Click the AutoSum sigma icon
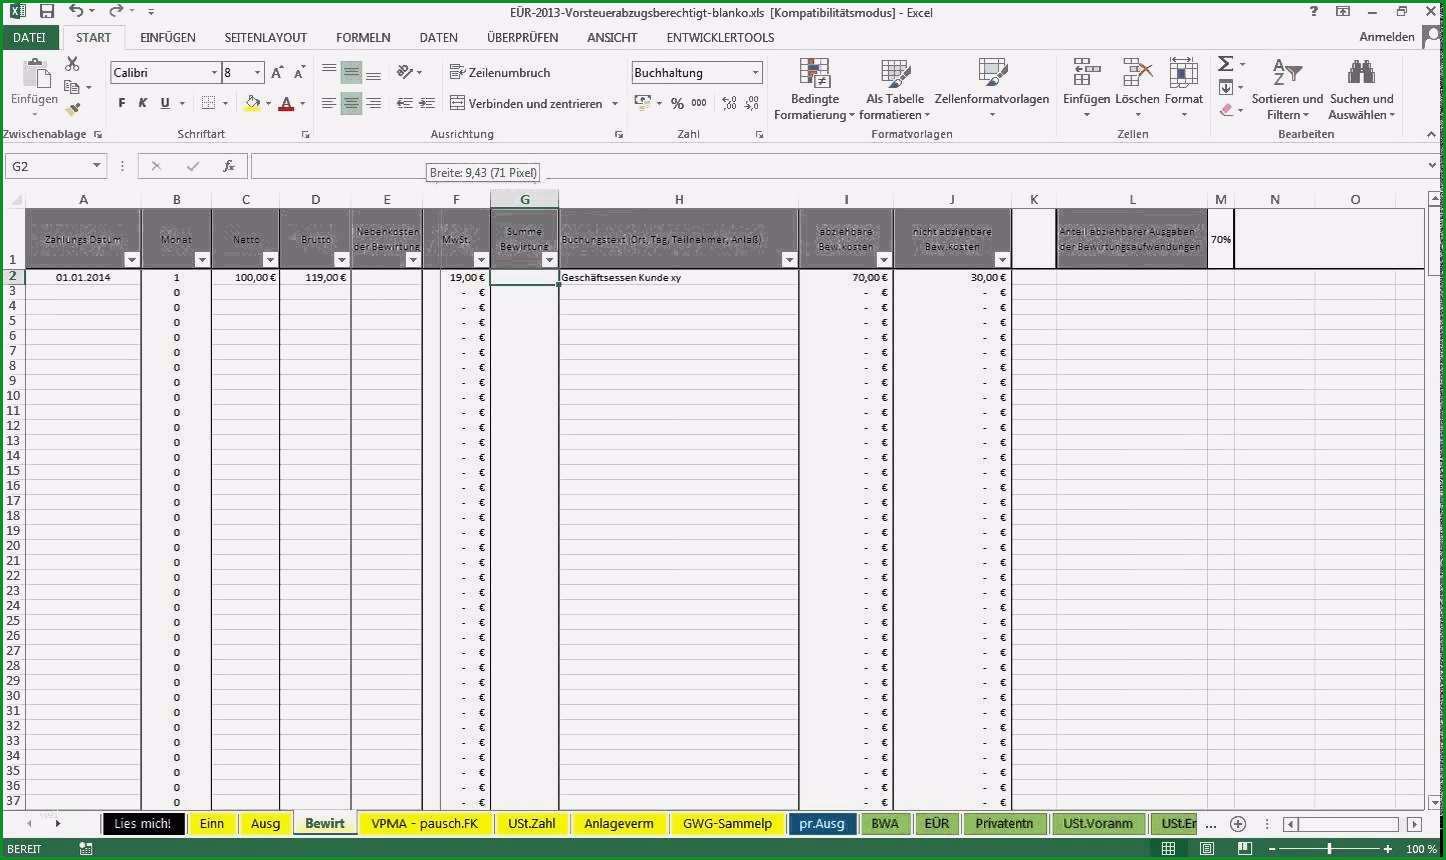This screenshot has height=860, width=1446. (x=1226, y=64)
